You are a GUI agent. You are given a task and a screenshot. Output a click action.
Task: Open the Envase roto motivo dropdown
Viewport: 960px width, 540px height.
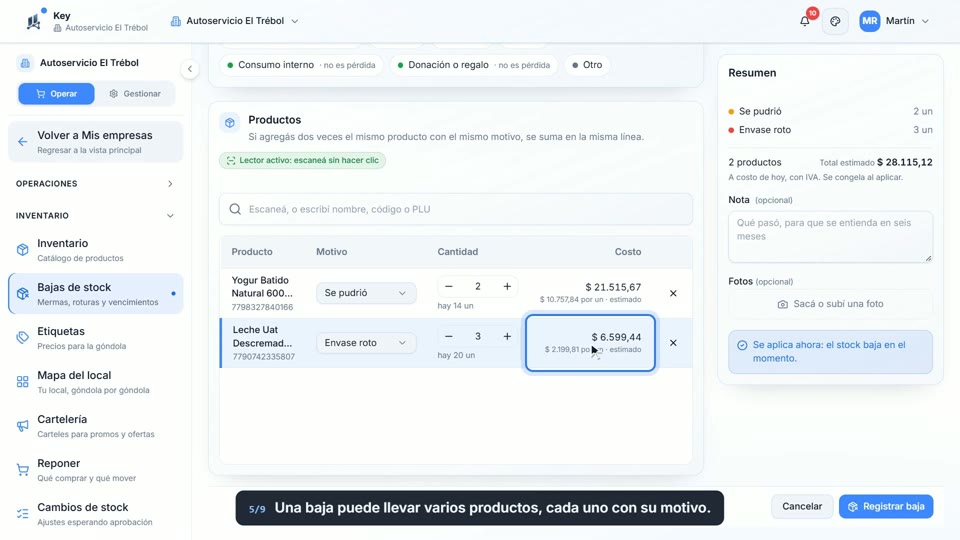pos(366,343)
